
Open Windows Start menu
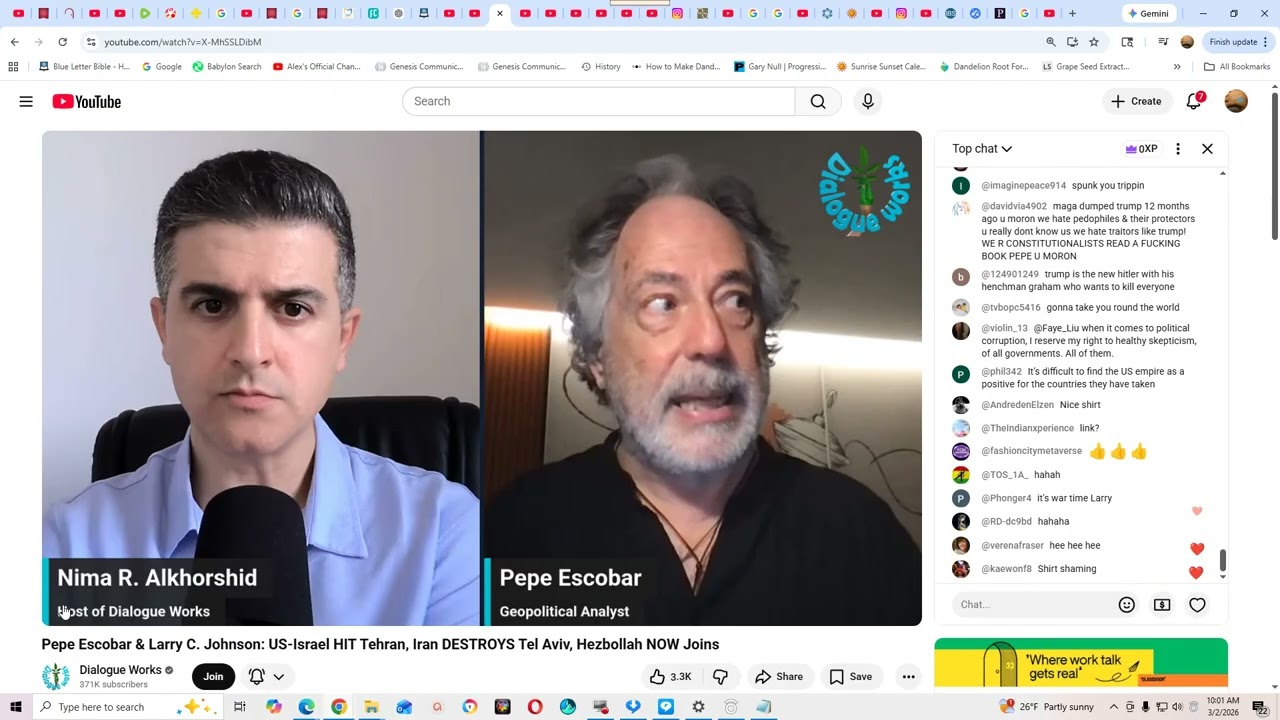point(15,707)
